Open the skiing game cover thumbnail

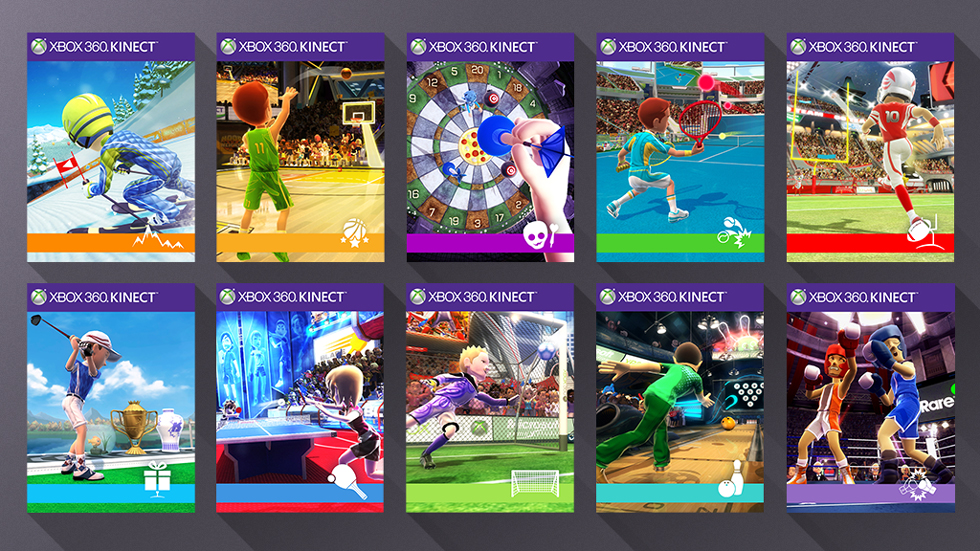[111, 147]
